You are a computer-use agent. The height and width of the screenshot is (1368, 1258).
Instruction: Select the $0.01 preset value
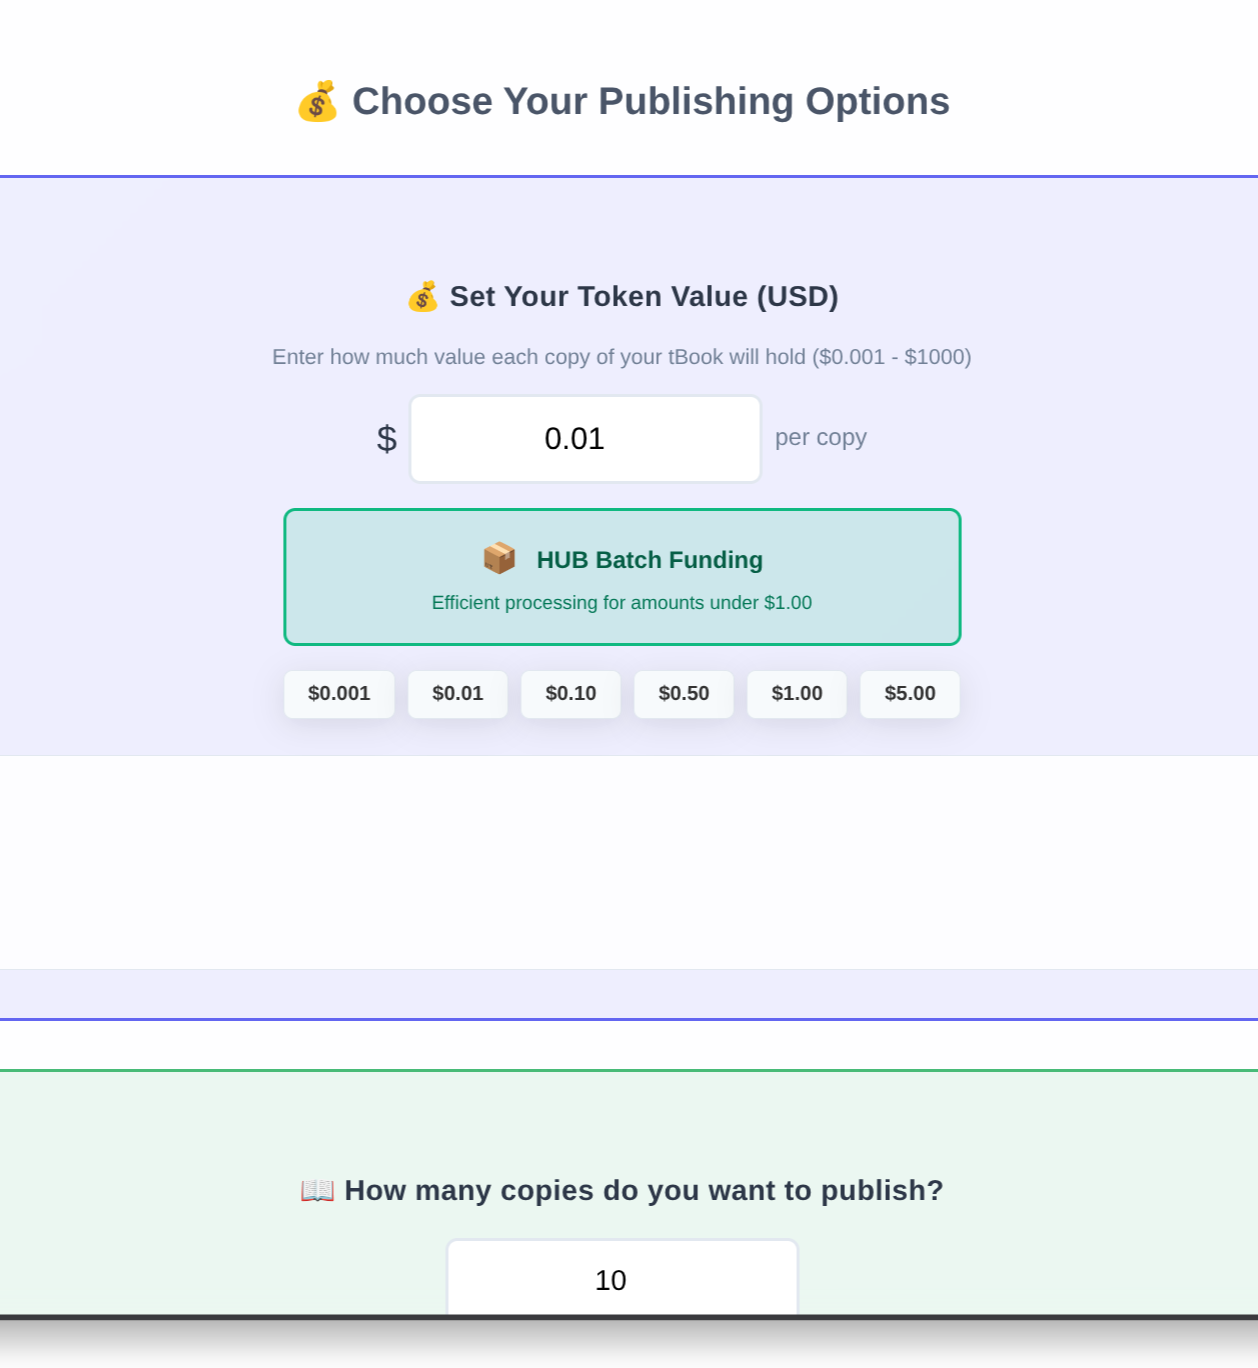click(458, 693)
